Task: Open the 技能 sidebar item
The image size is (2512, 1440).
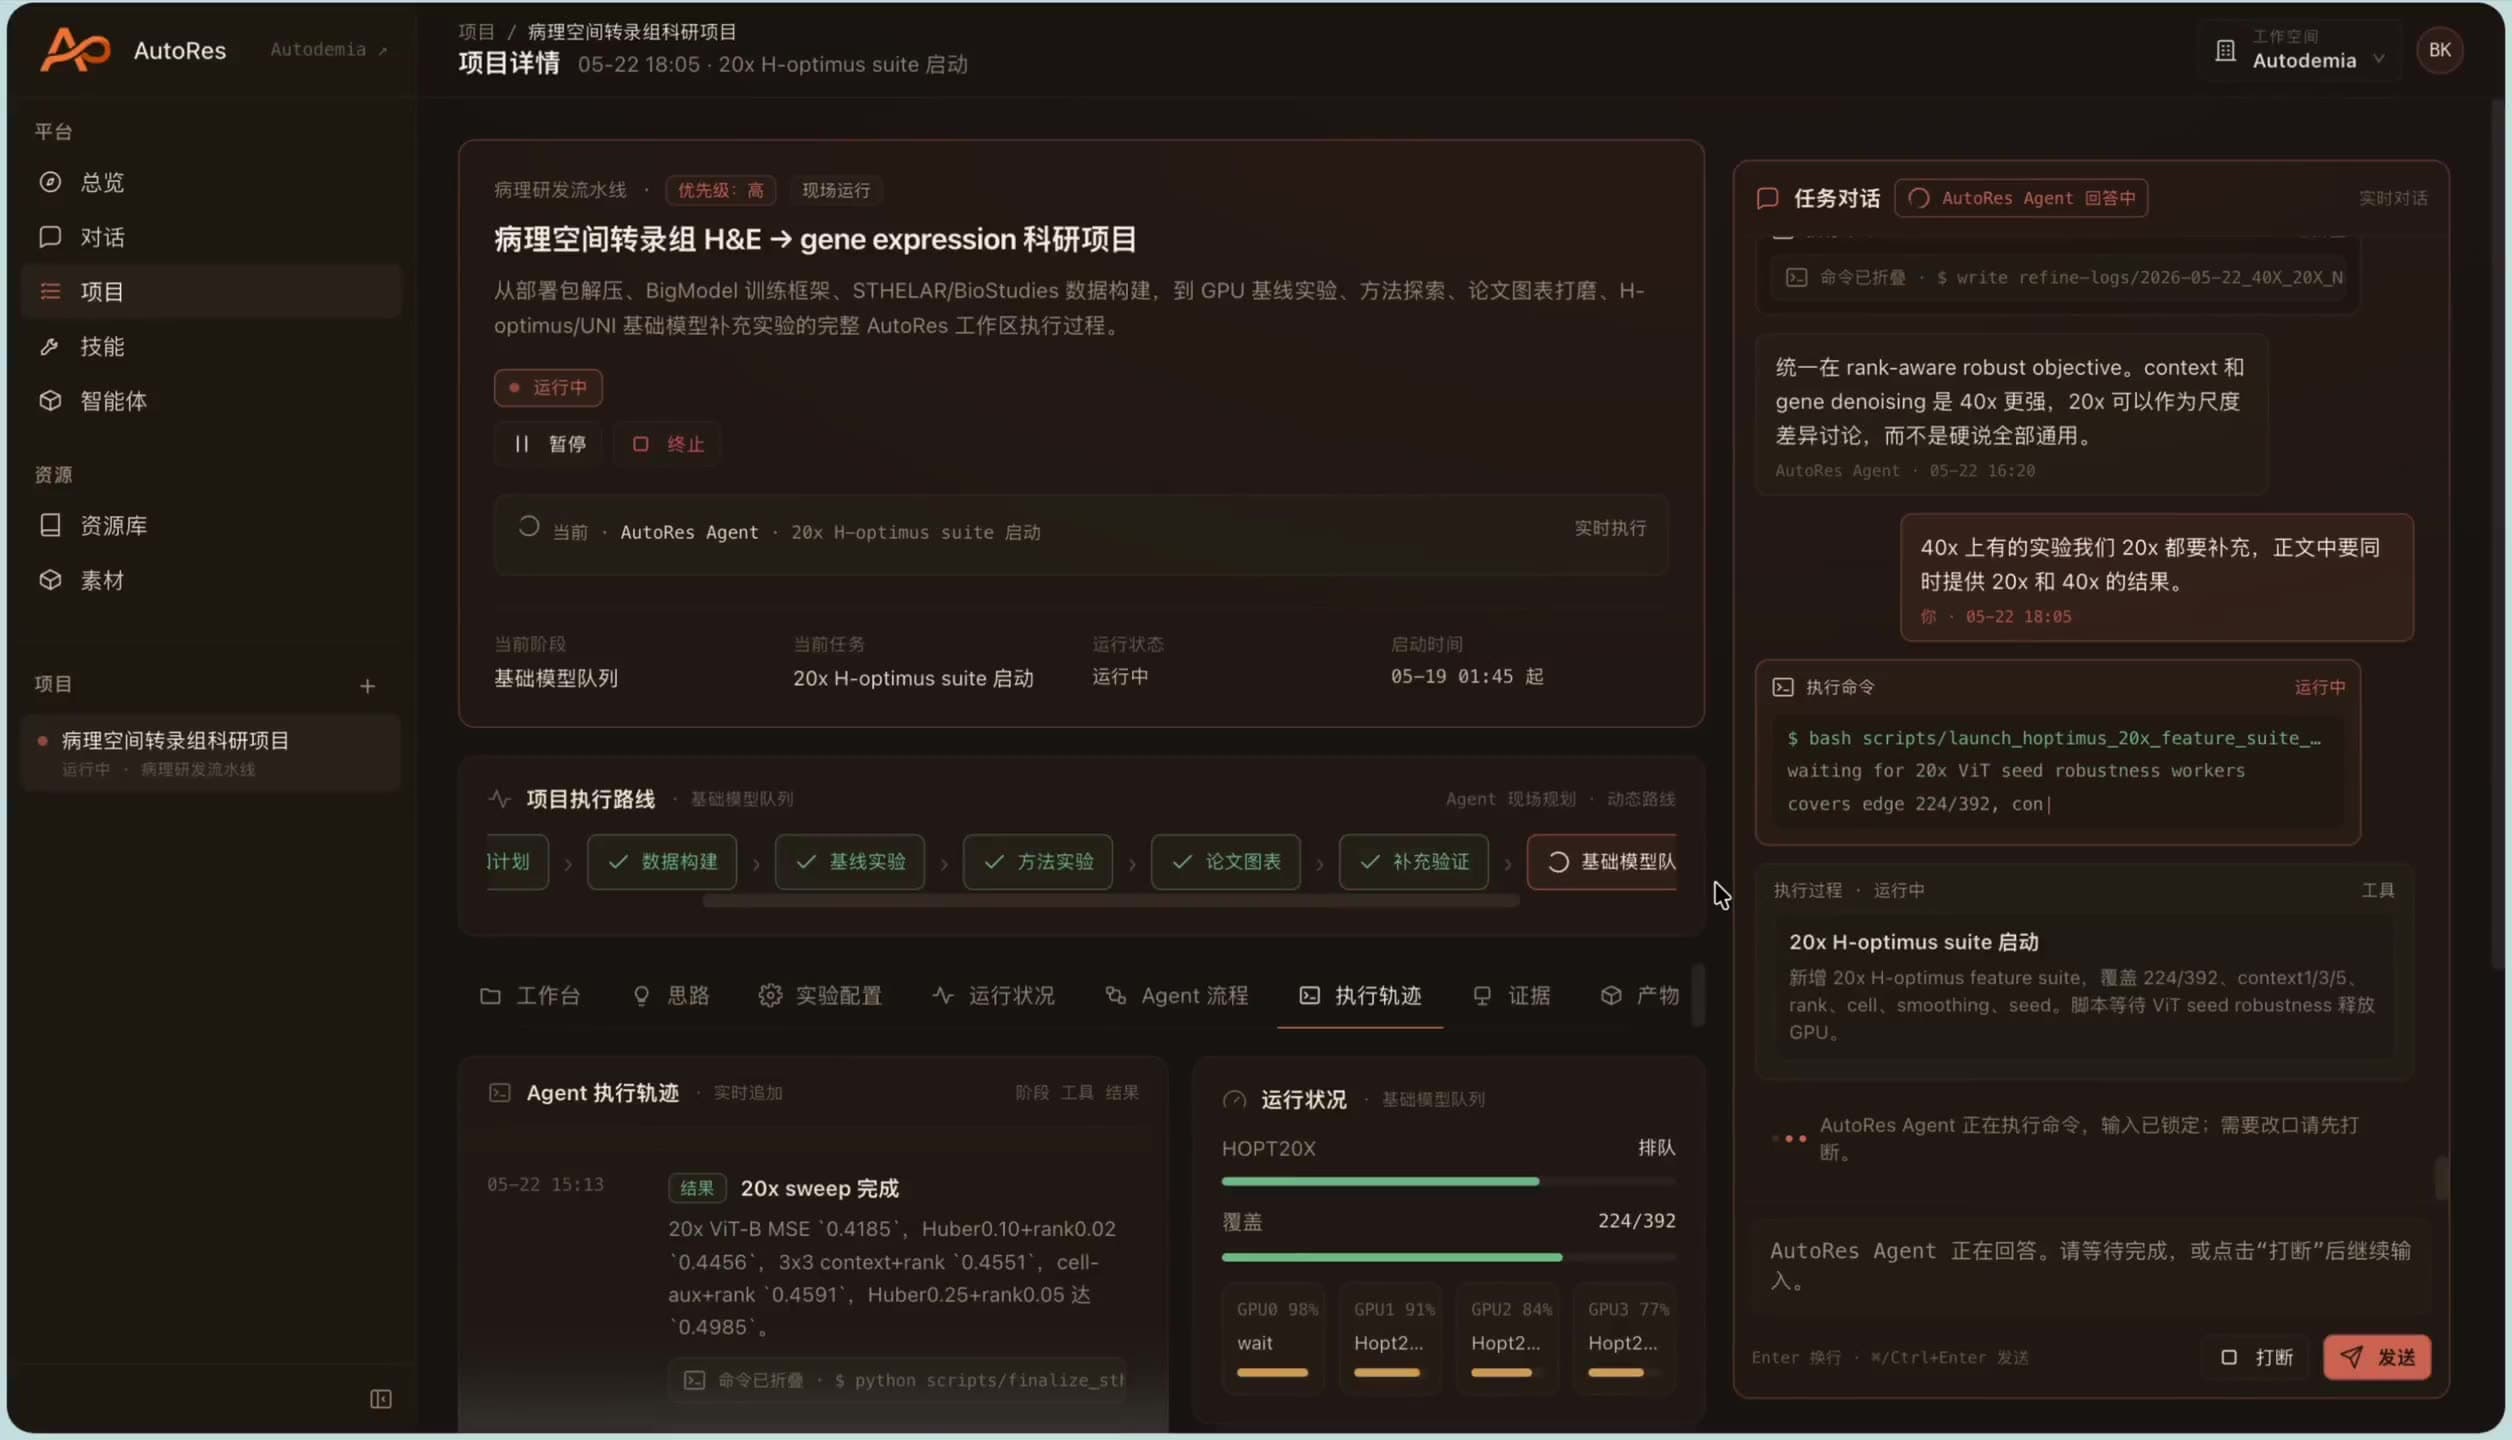Action: click(x=211, y=346)
